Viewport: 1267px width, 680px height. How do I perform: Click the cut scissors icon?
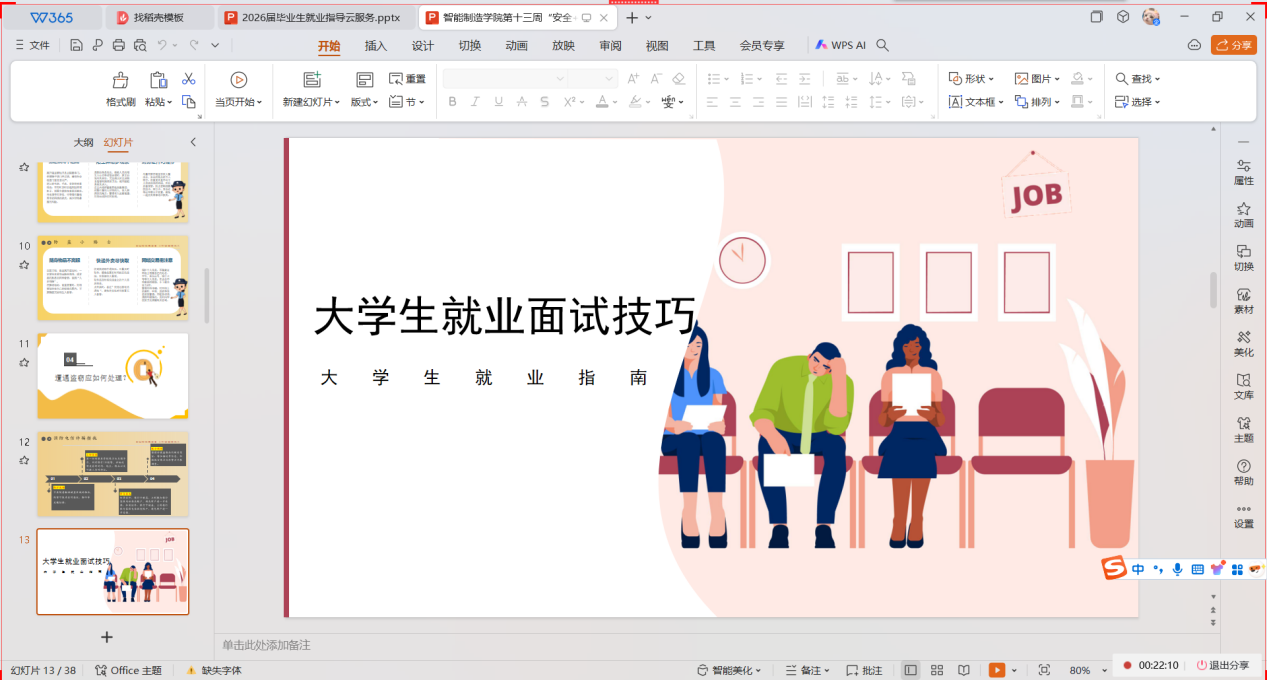(188, 80)
